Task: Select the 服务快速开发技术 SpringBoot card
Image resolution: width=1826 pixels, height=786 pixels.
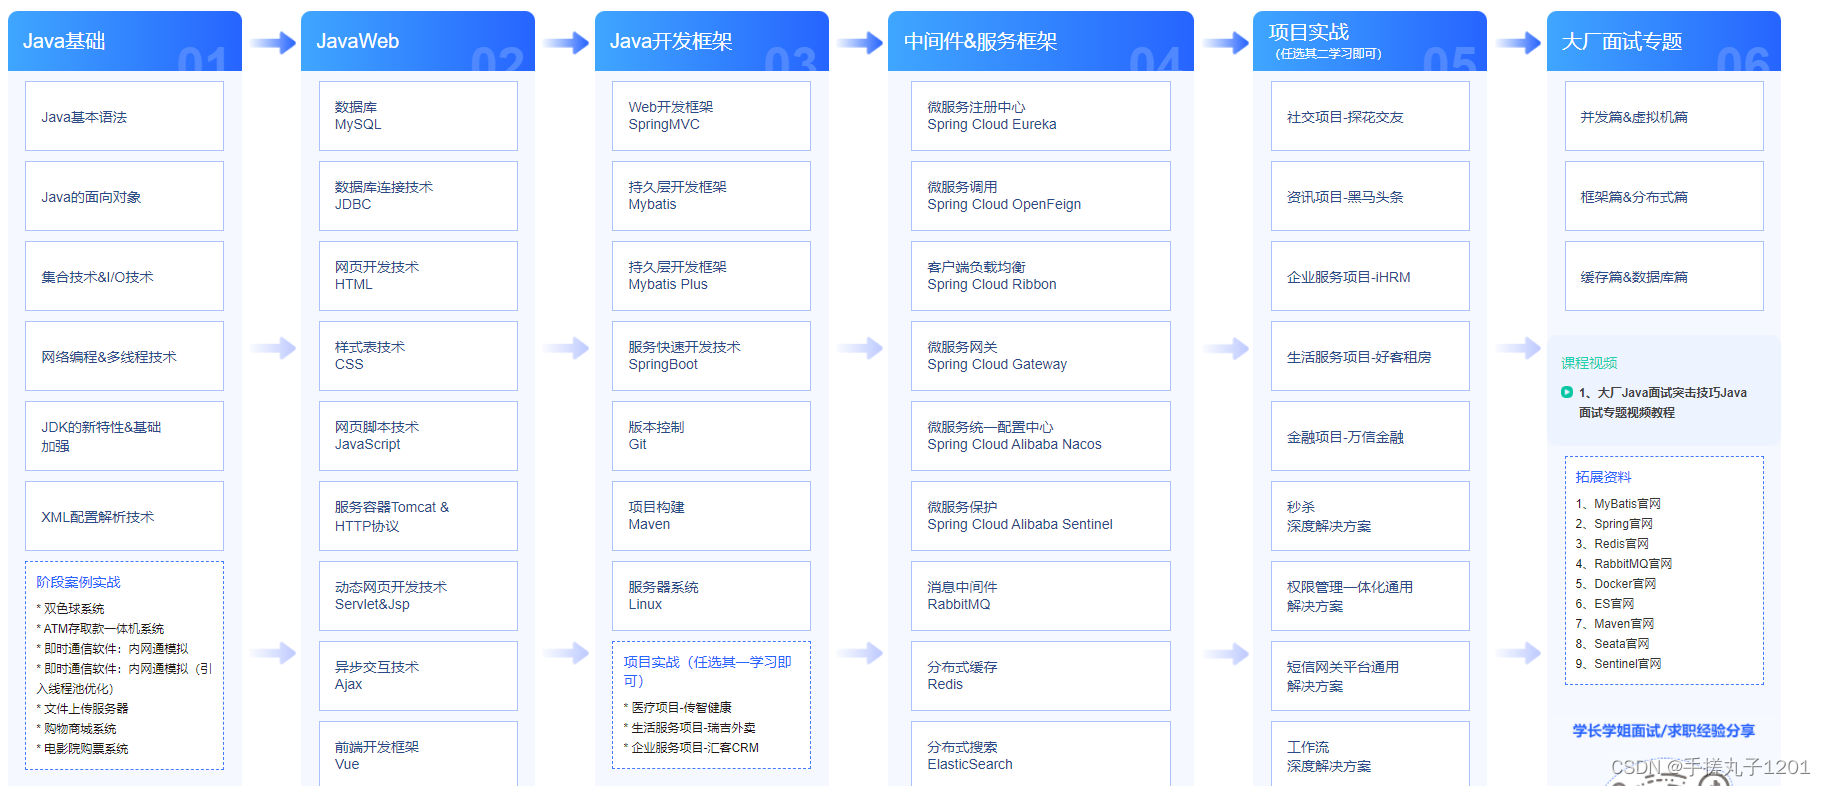Action: (712, 356)
